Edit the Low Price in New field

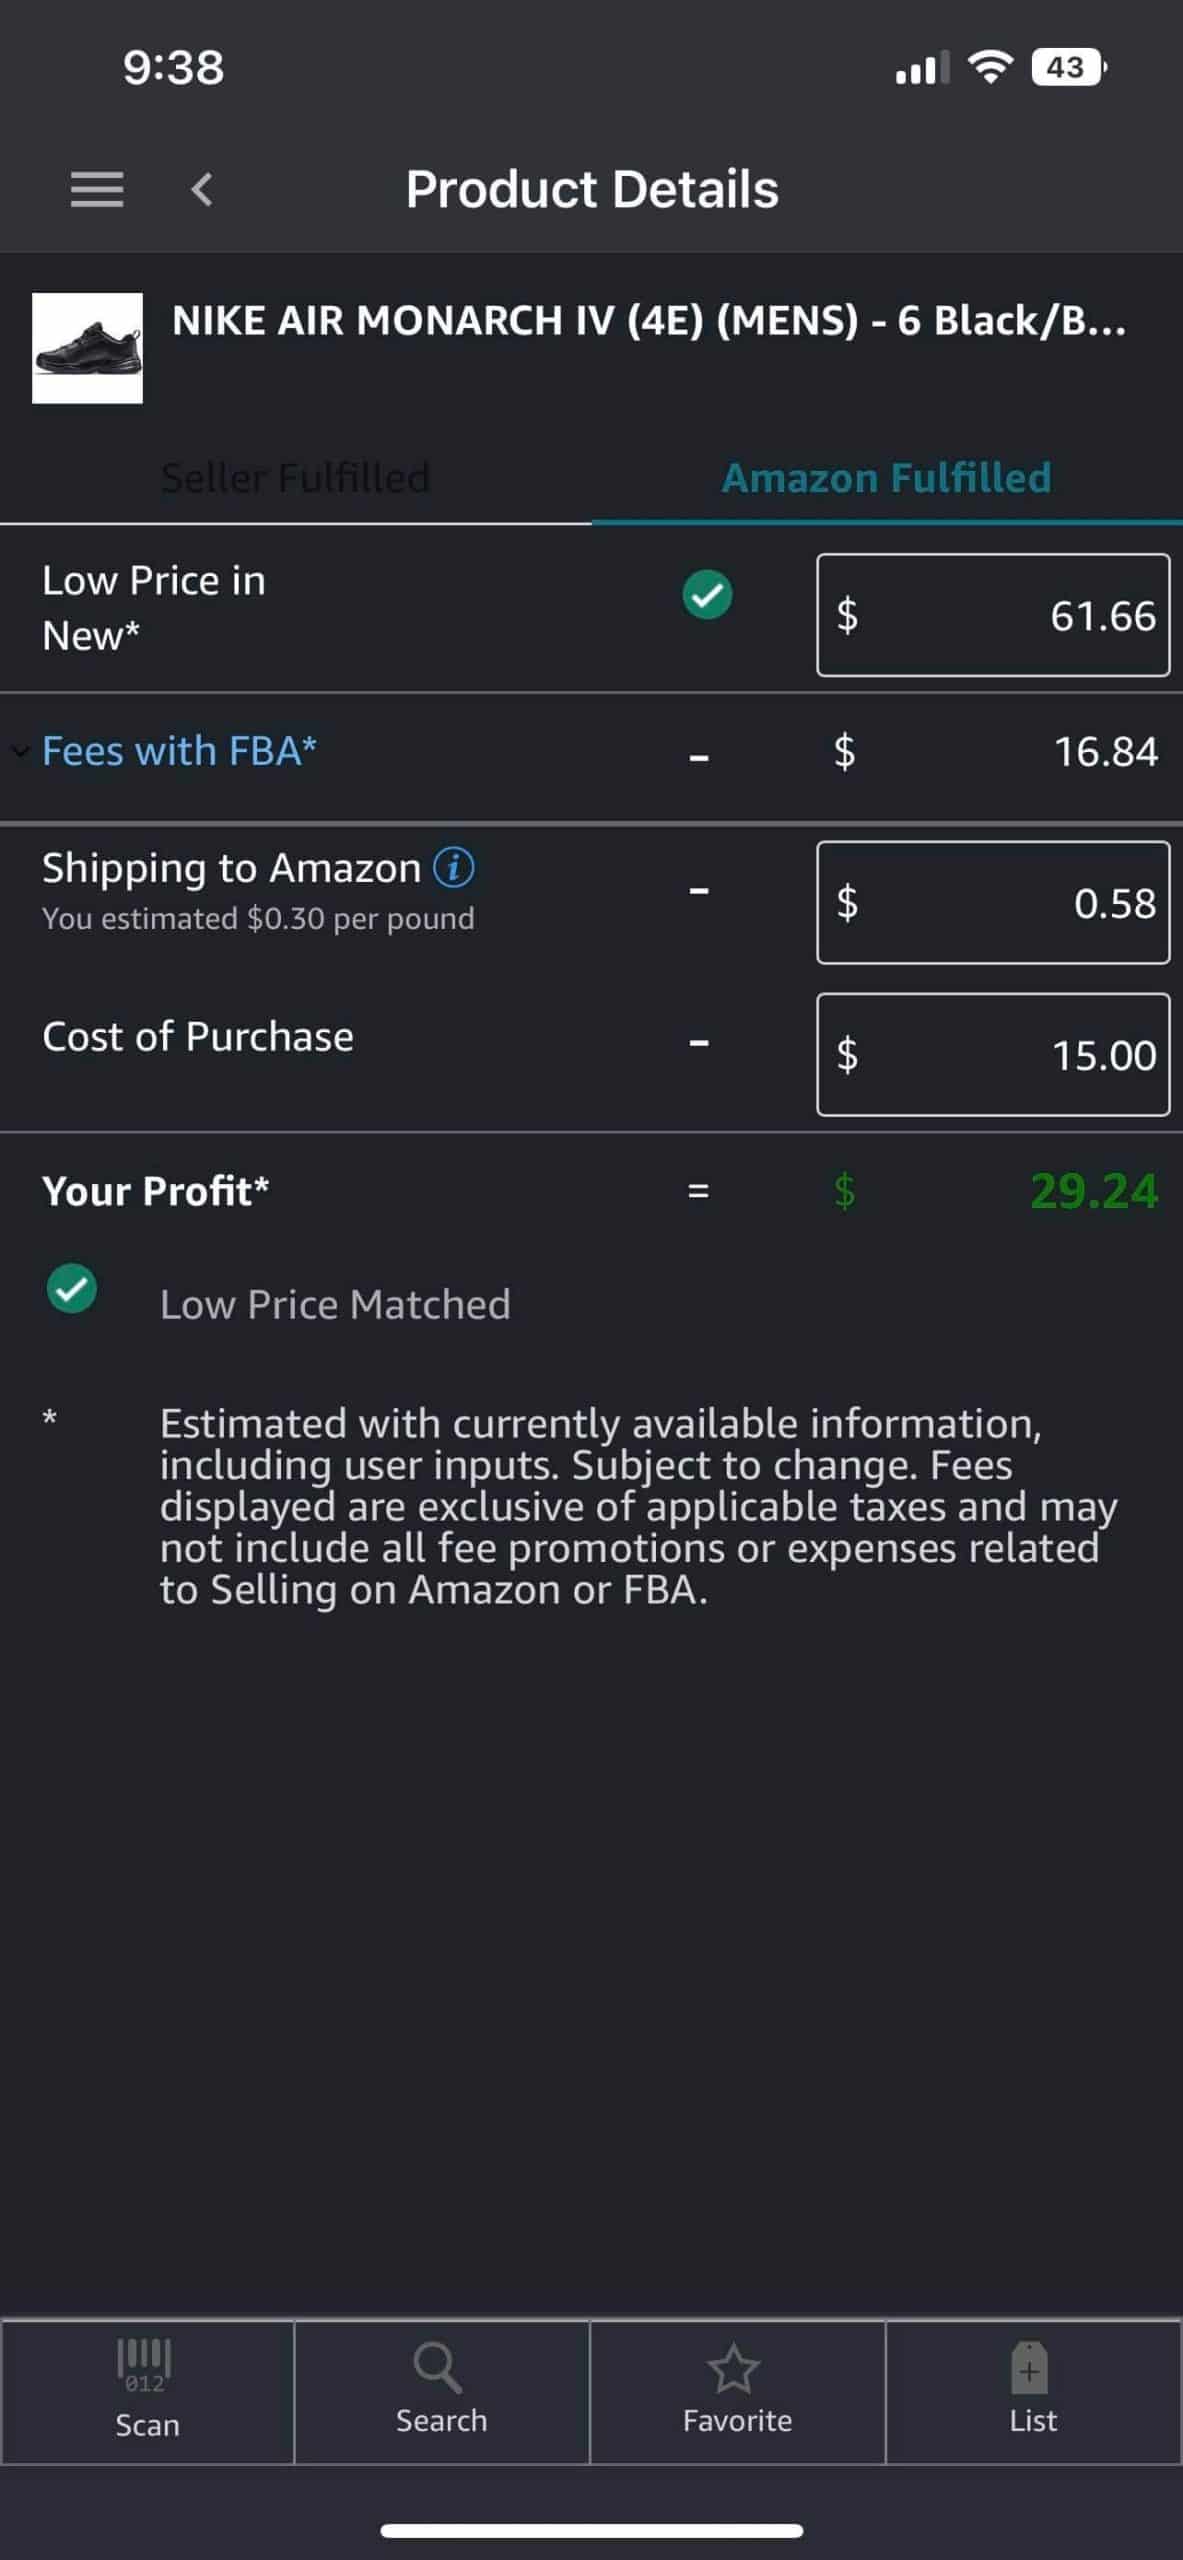click(993, 615)
